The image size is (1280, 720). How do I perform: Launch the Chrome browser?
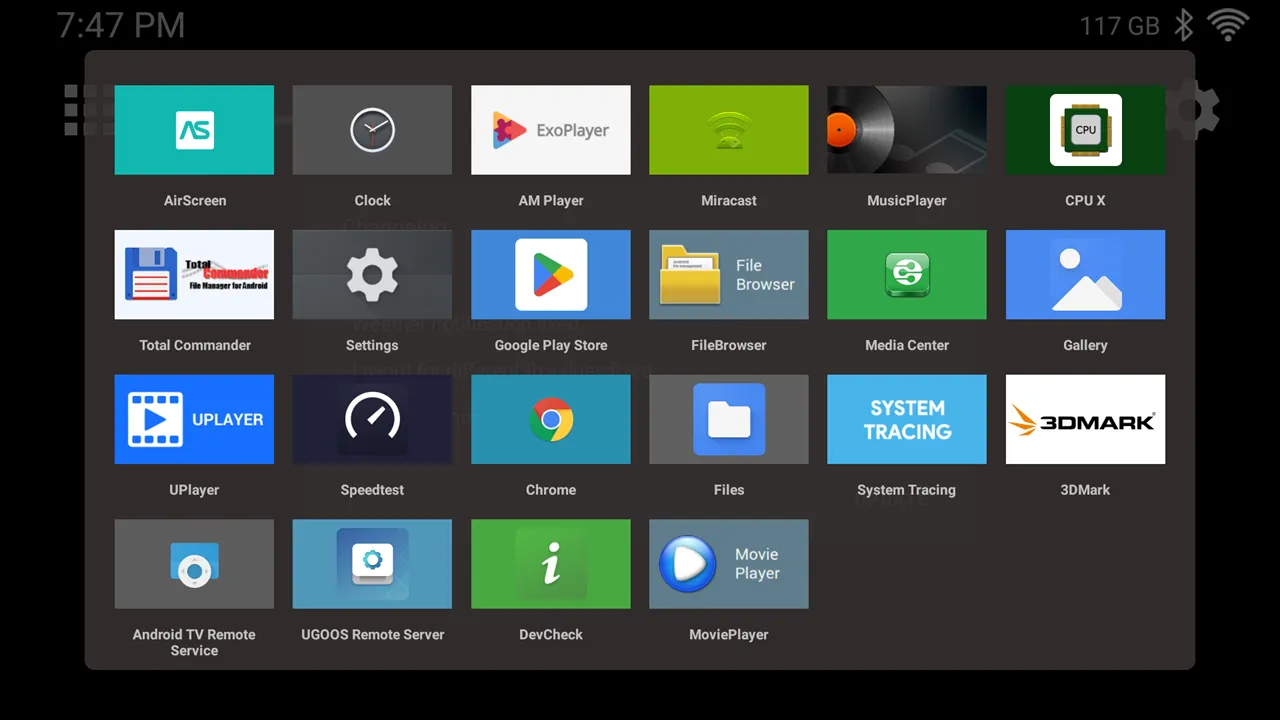click(550, 419)
